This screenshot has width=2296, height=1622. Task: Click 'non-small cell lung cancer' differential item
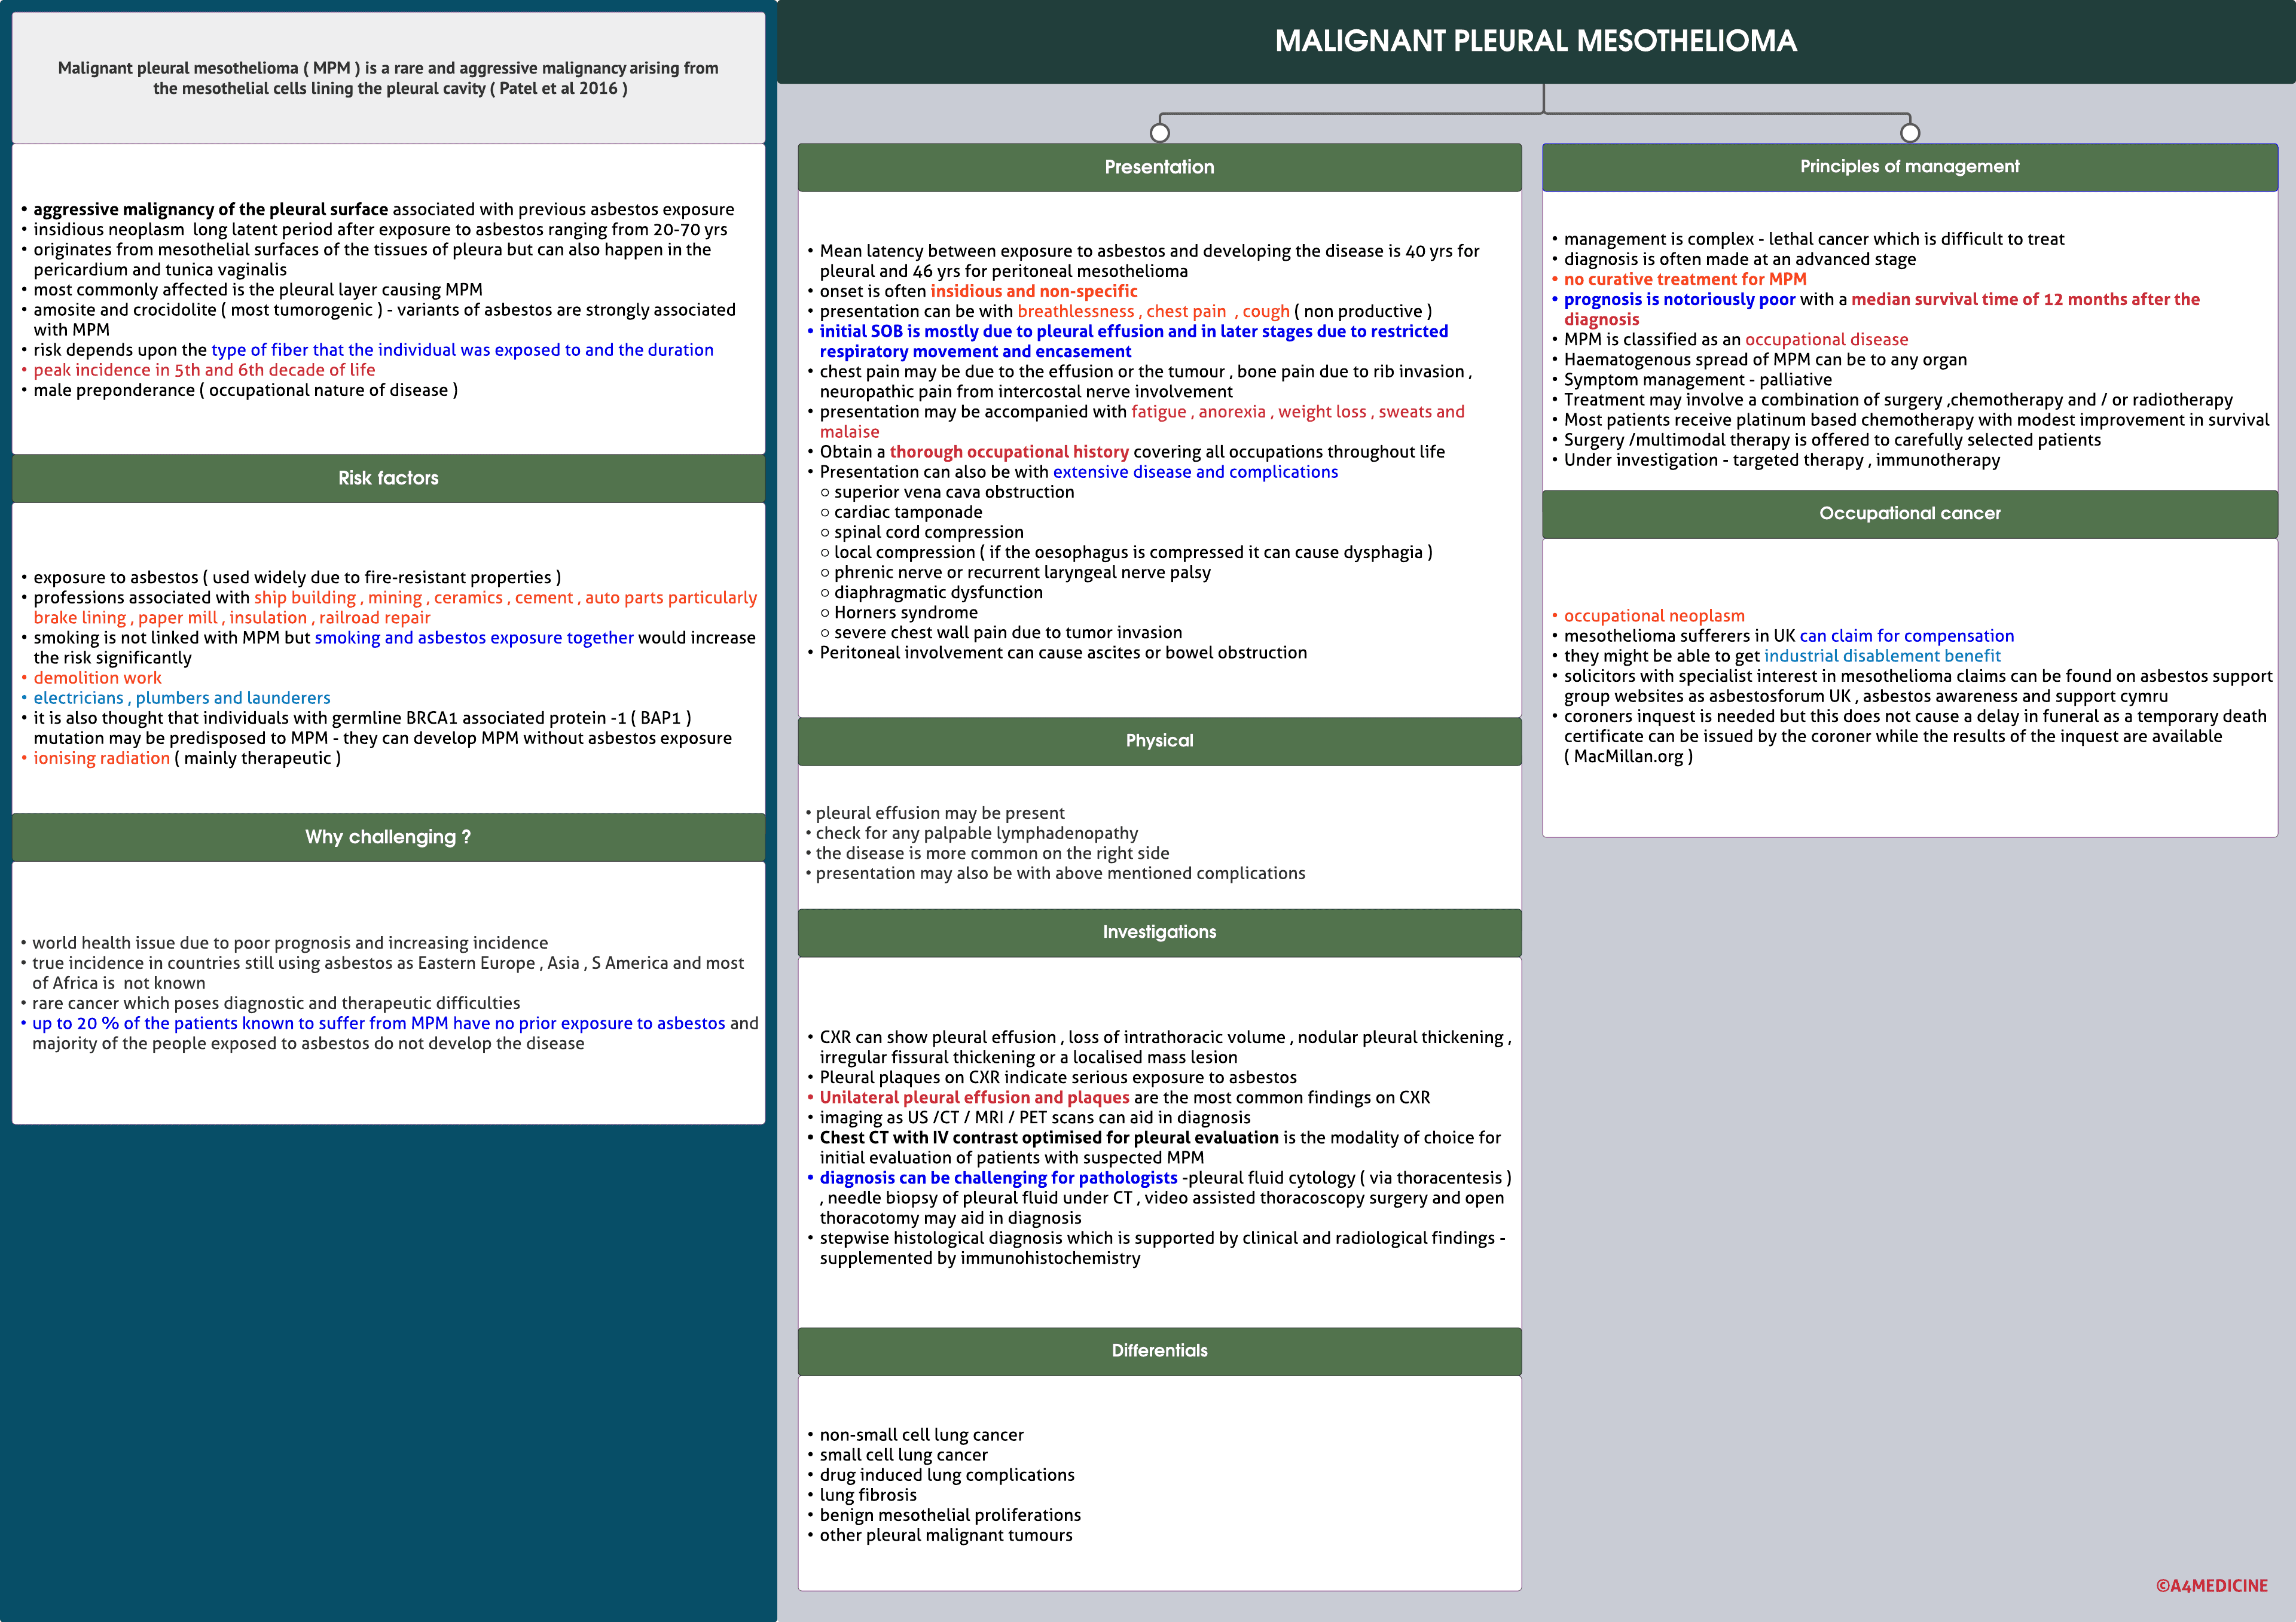click(921, 1435)
